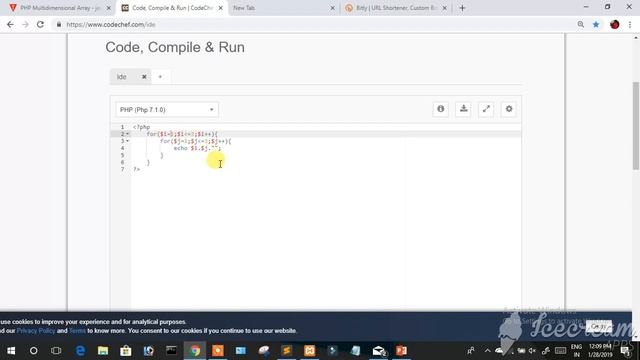Viewport: 640px width, 360px height.
Task: Add a new file tab with plus
Action: click(x=160, y=77)
